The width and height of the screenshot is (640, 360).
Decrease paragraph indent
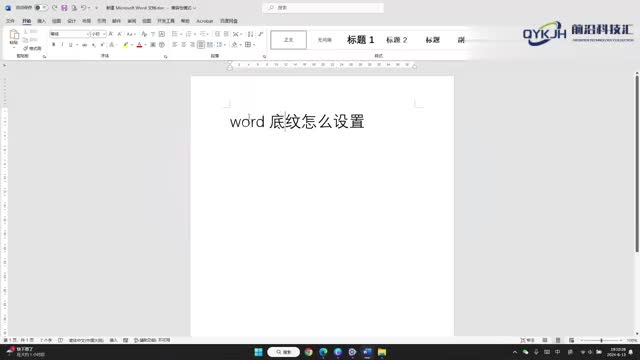pyautogui.click(x=217, y=34)
